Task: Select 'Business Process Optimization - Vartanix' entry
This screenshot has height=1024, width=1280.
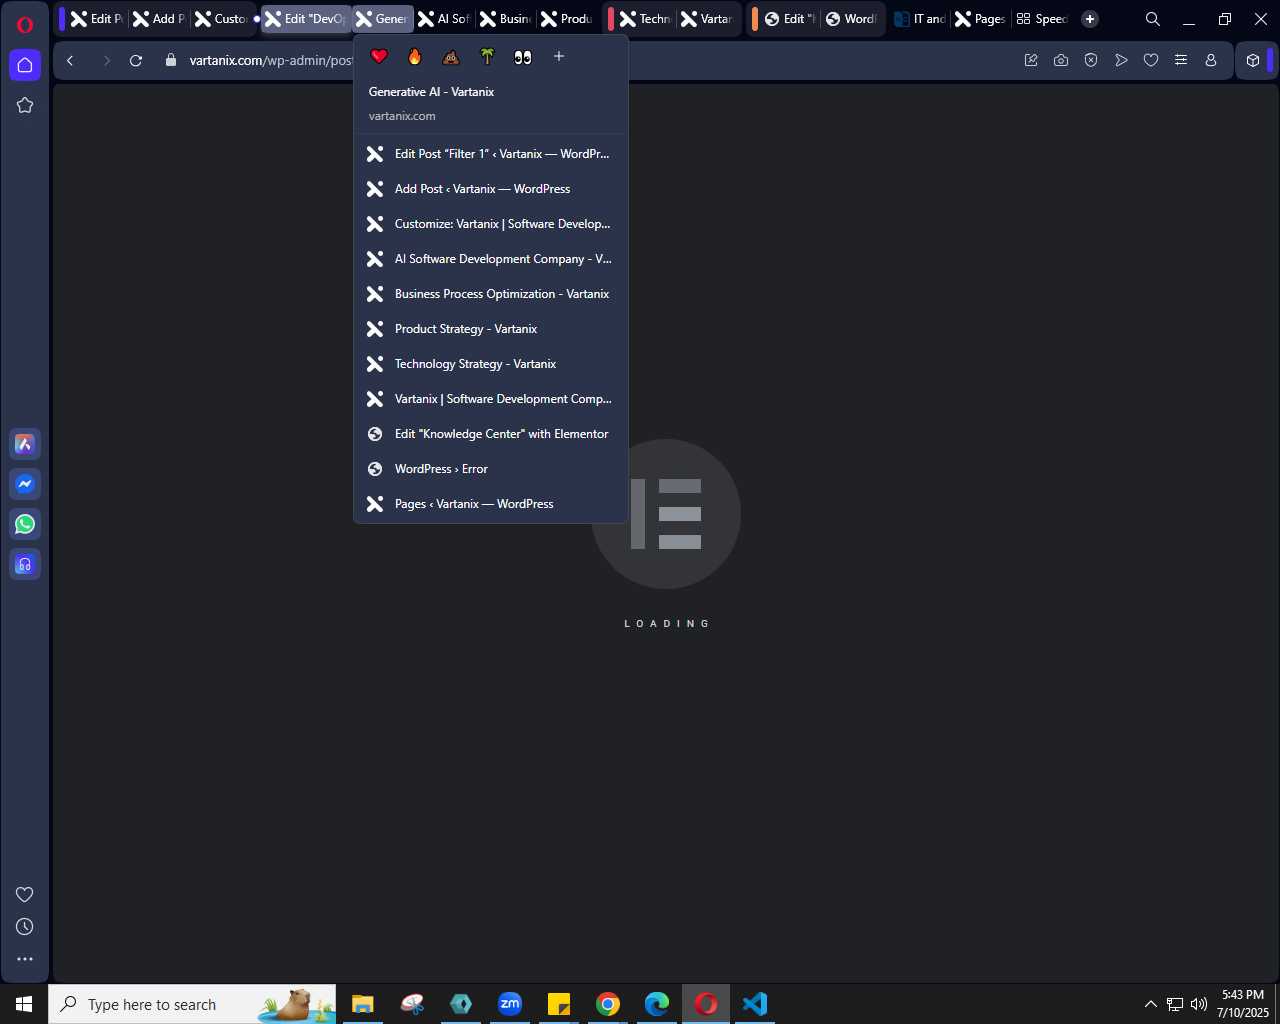Action: tap(491, 294)
